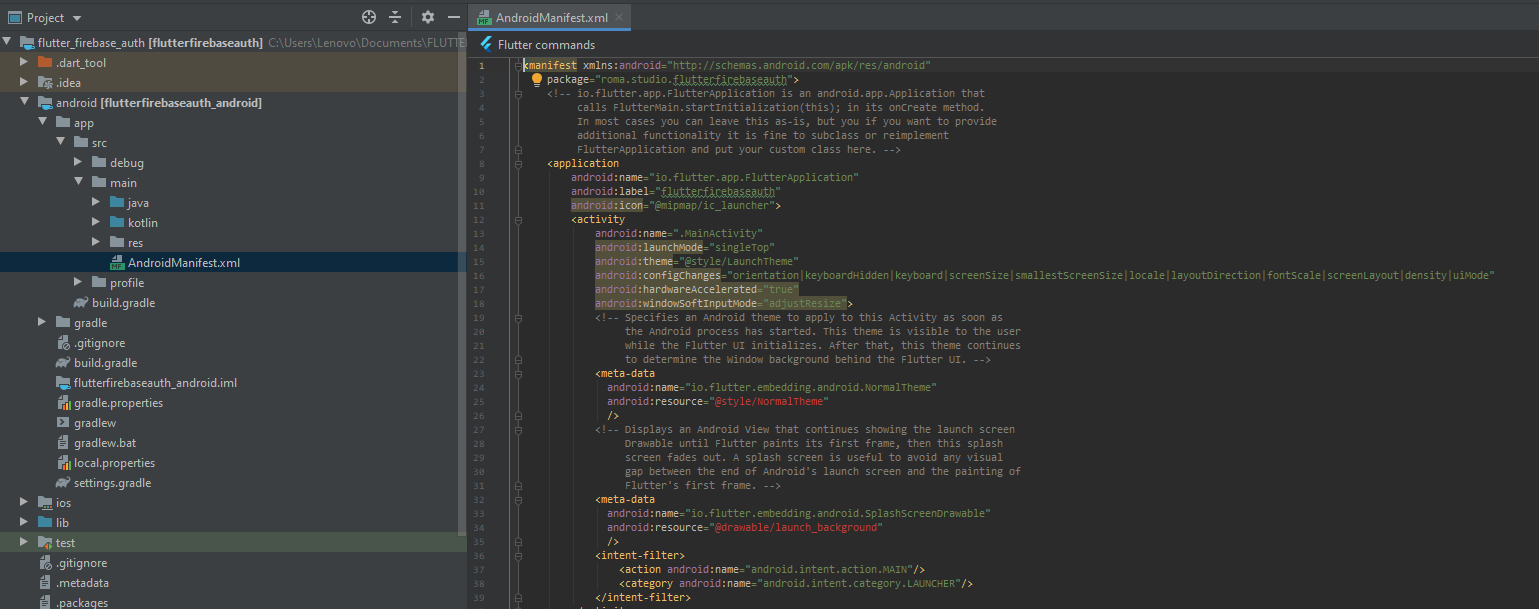Expand the test folder
Viewport: 1539px width, 609px height.
24,543
